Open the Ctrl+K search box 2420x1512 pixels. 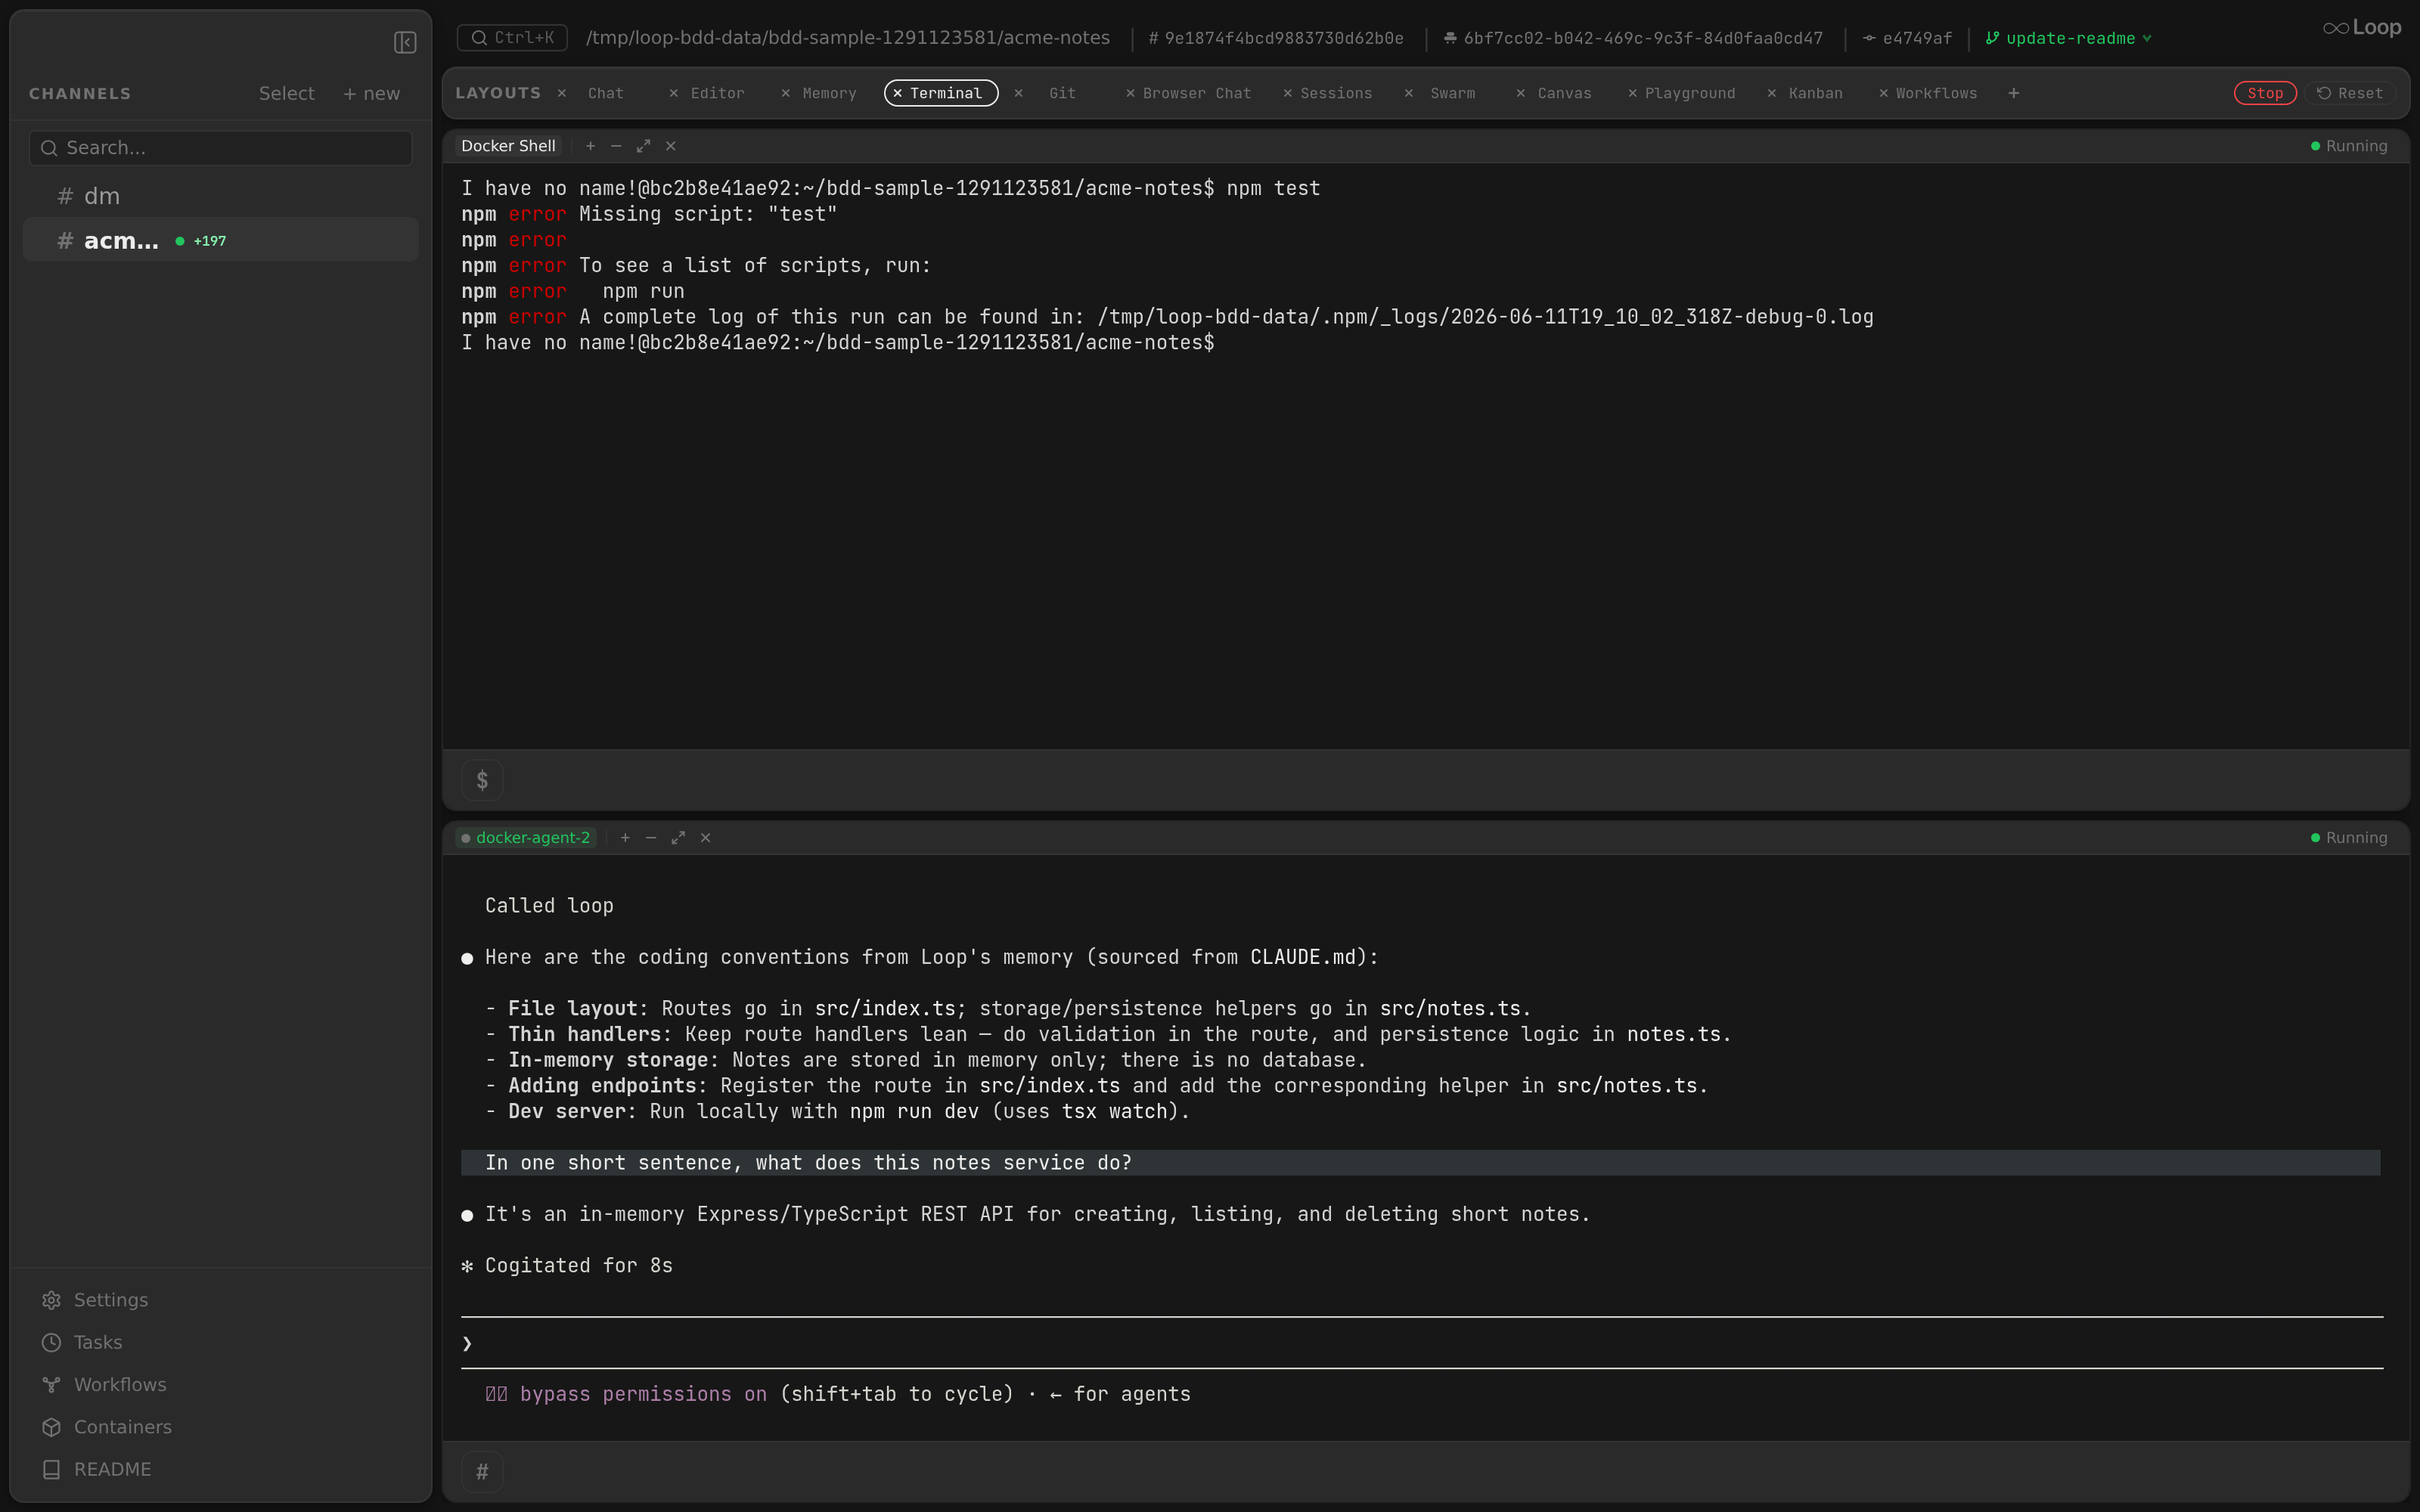(512, 38)
